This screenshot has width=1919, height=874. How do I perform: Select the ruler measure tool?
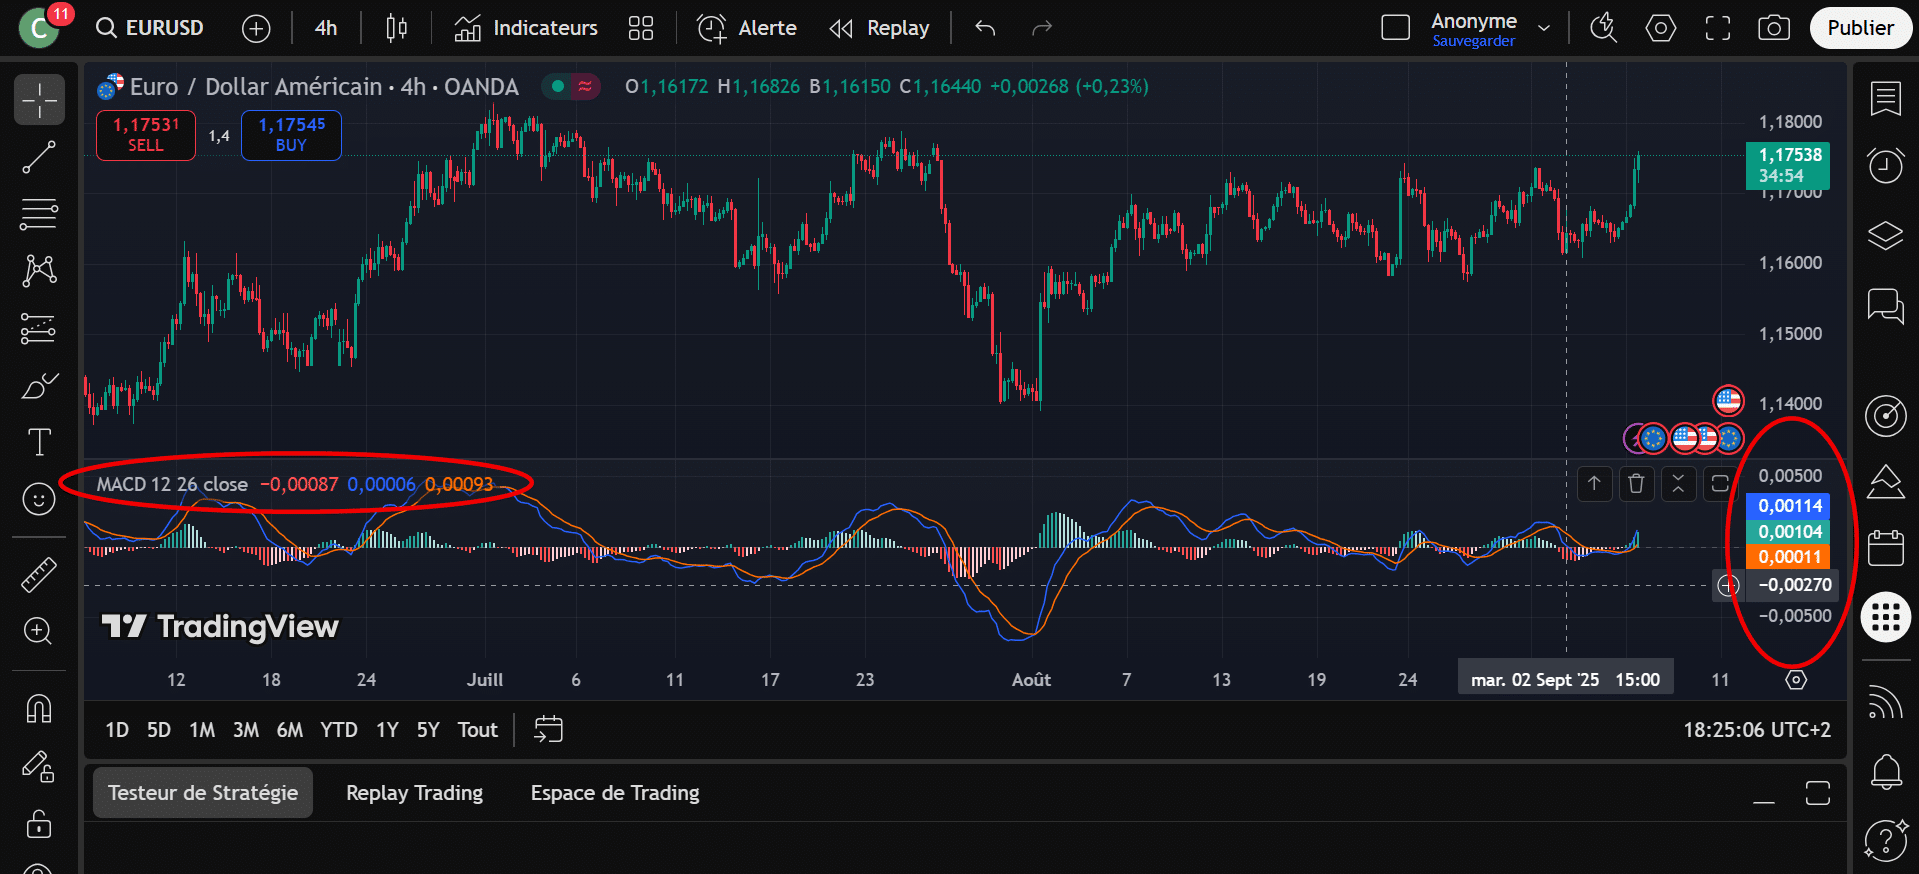39,575
